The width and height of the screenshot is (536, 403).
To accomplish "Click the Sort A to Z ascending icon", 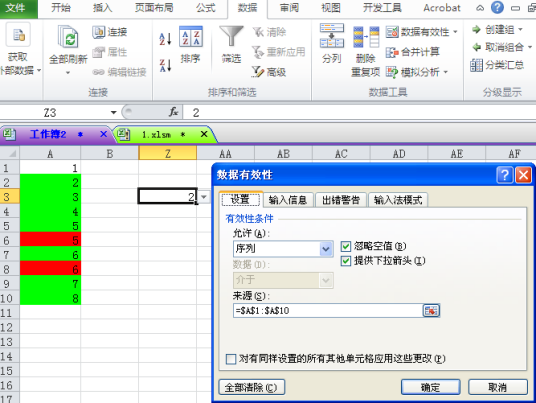I will point(165,39).
